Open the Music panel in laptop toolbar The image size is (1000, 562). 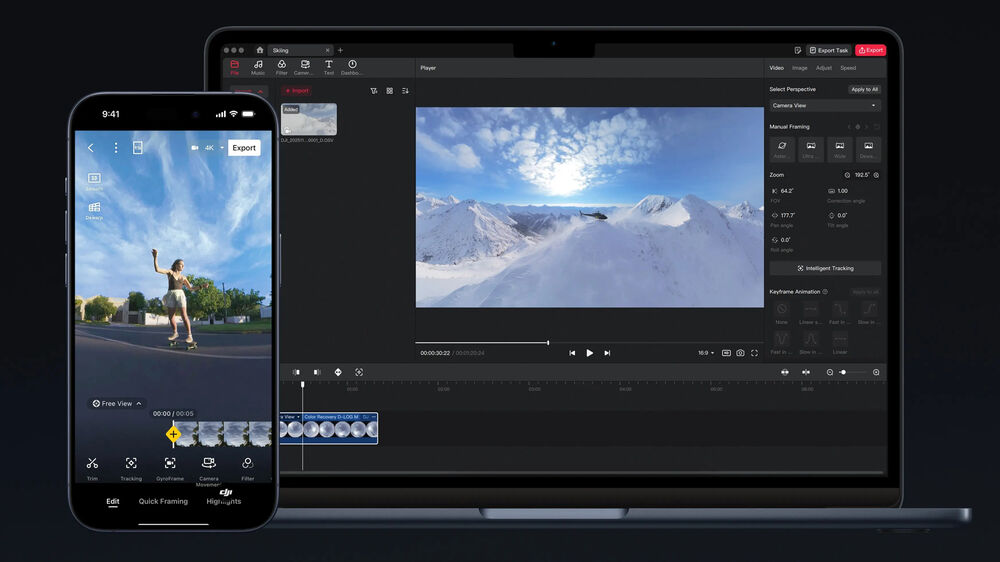coord(258,65)
